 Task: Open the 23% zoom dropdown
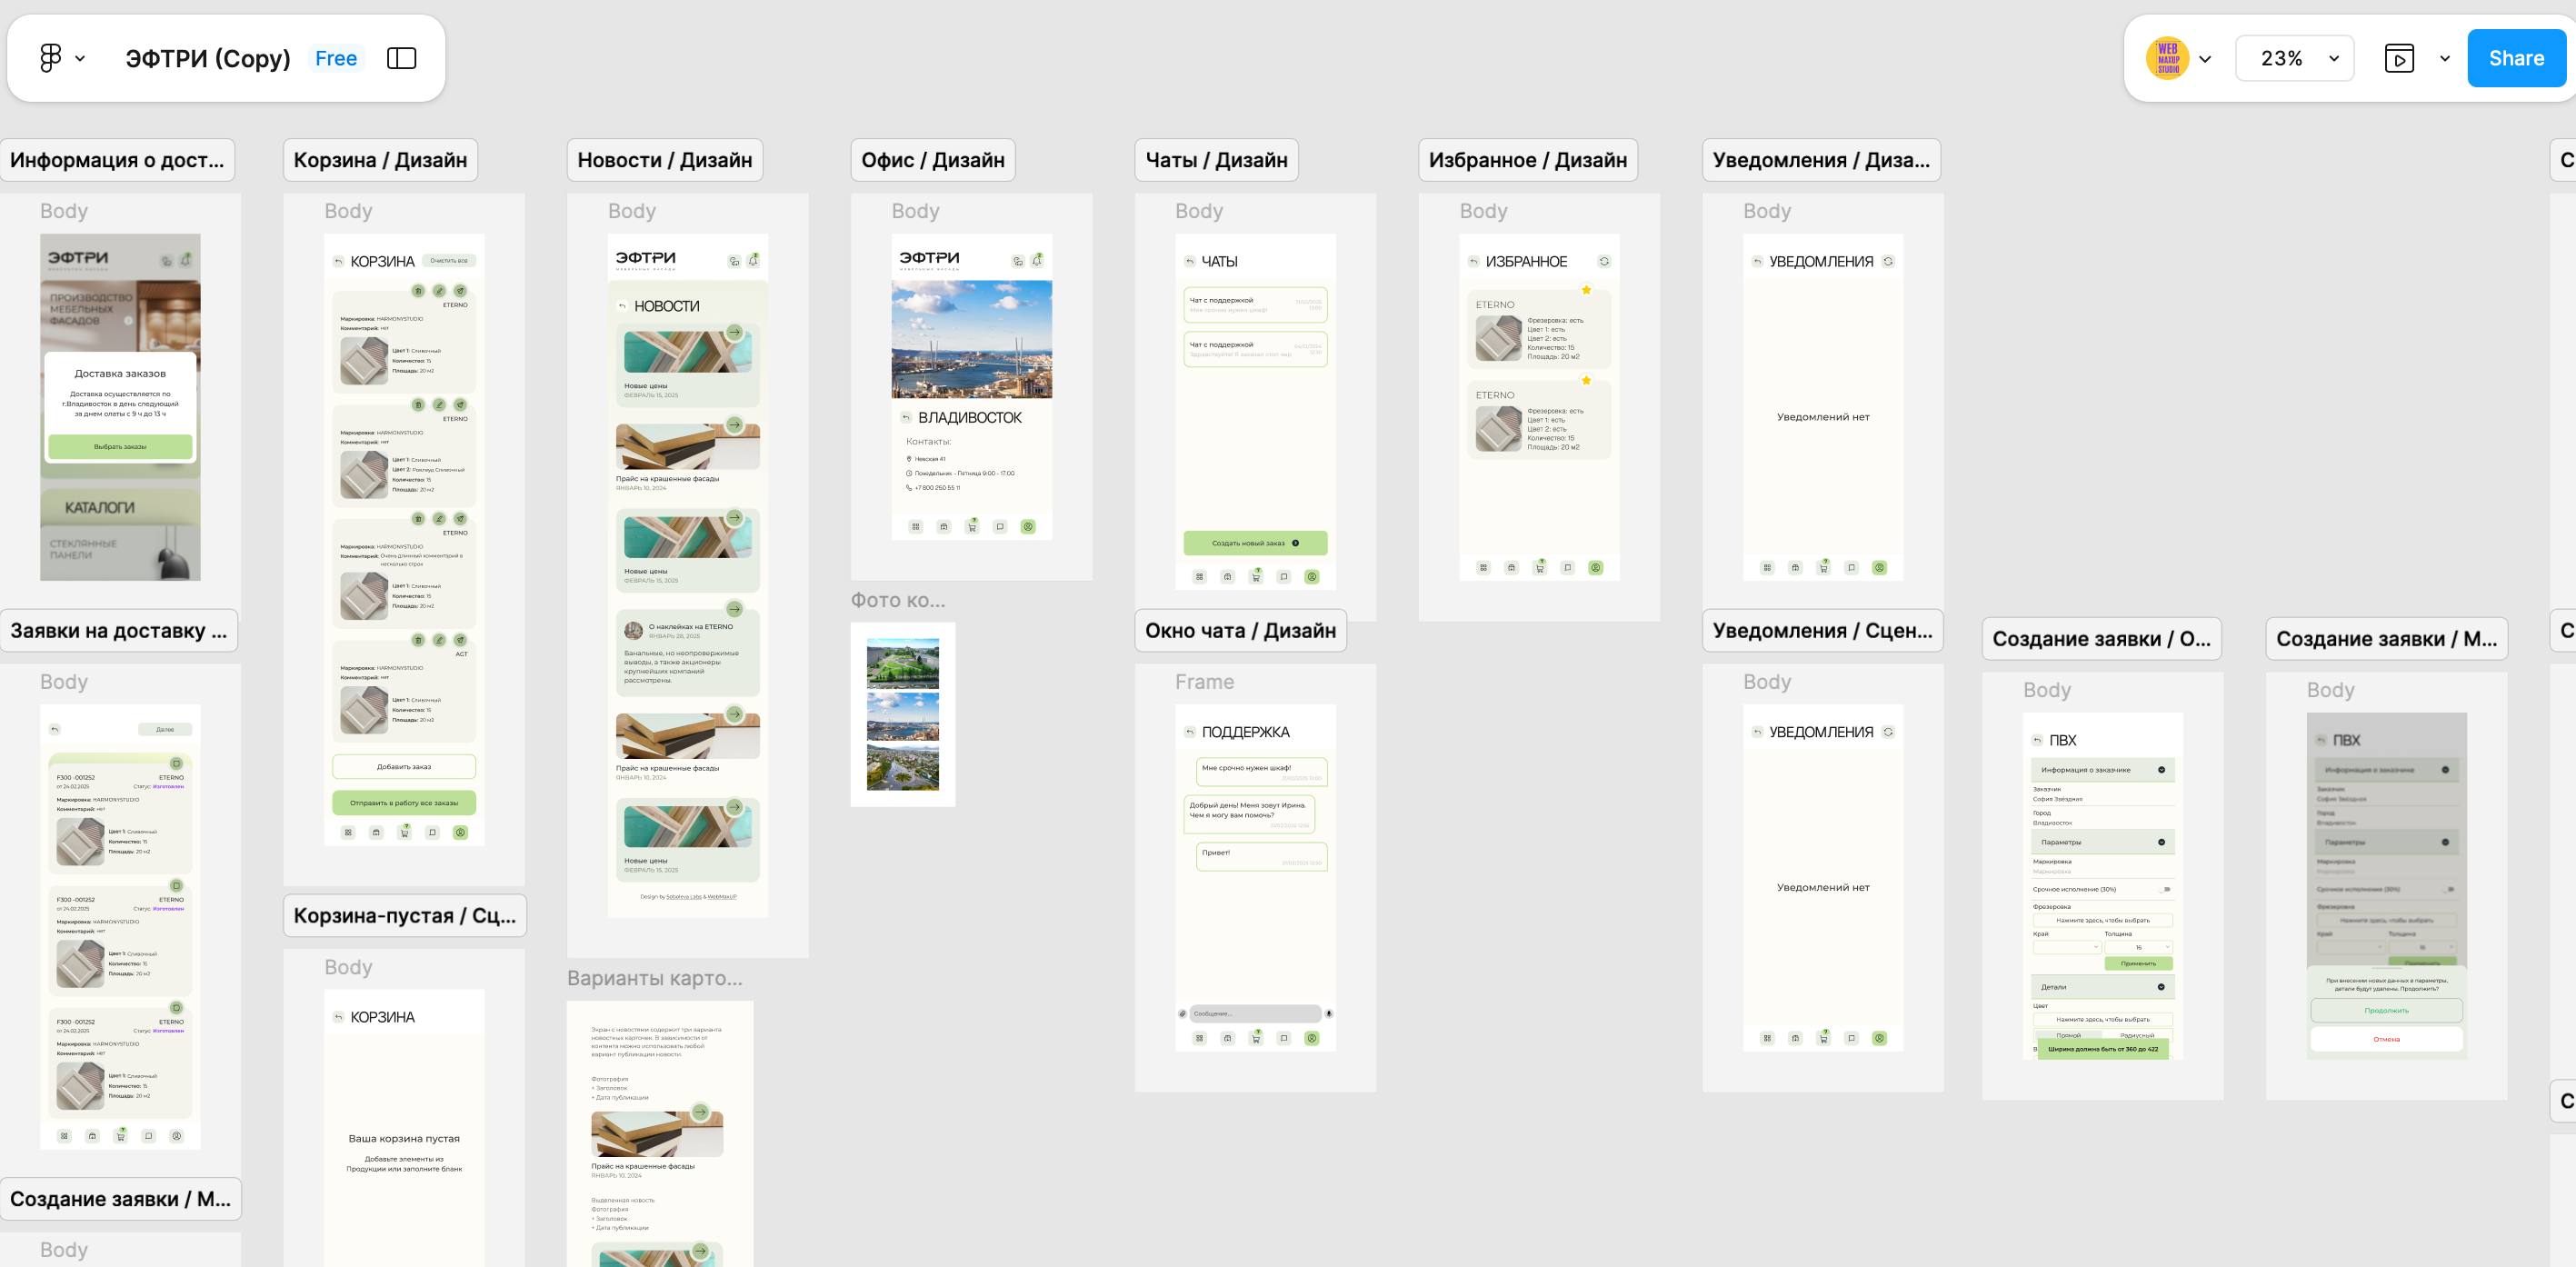2294,58
